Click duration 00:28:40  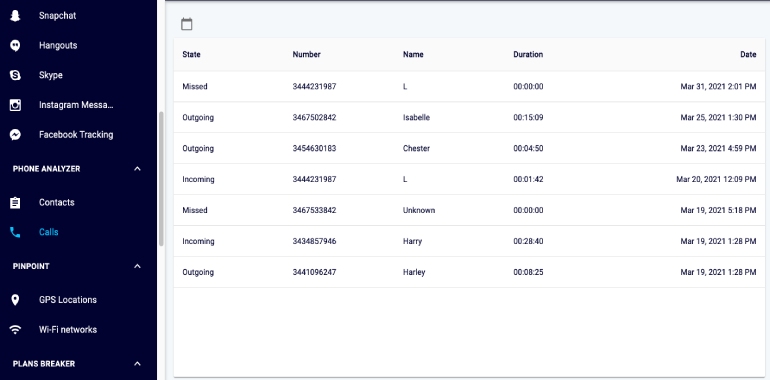[528, 241]
